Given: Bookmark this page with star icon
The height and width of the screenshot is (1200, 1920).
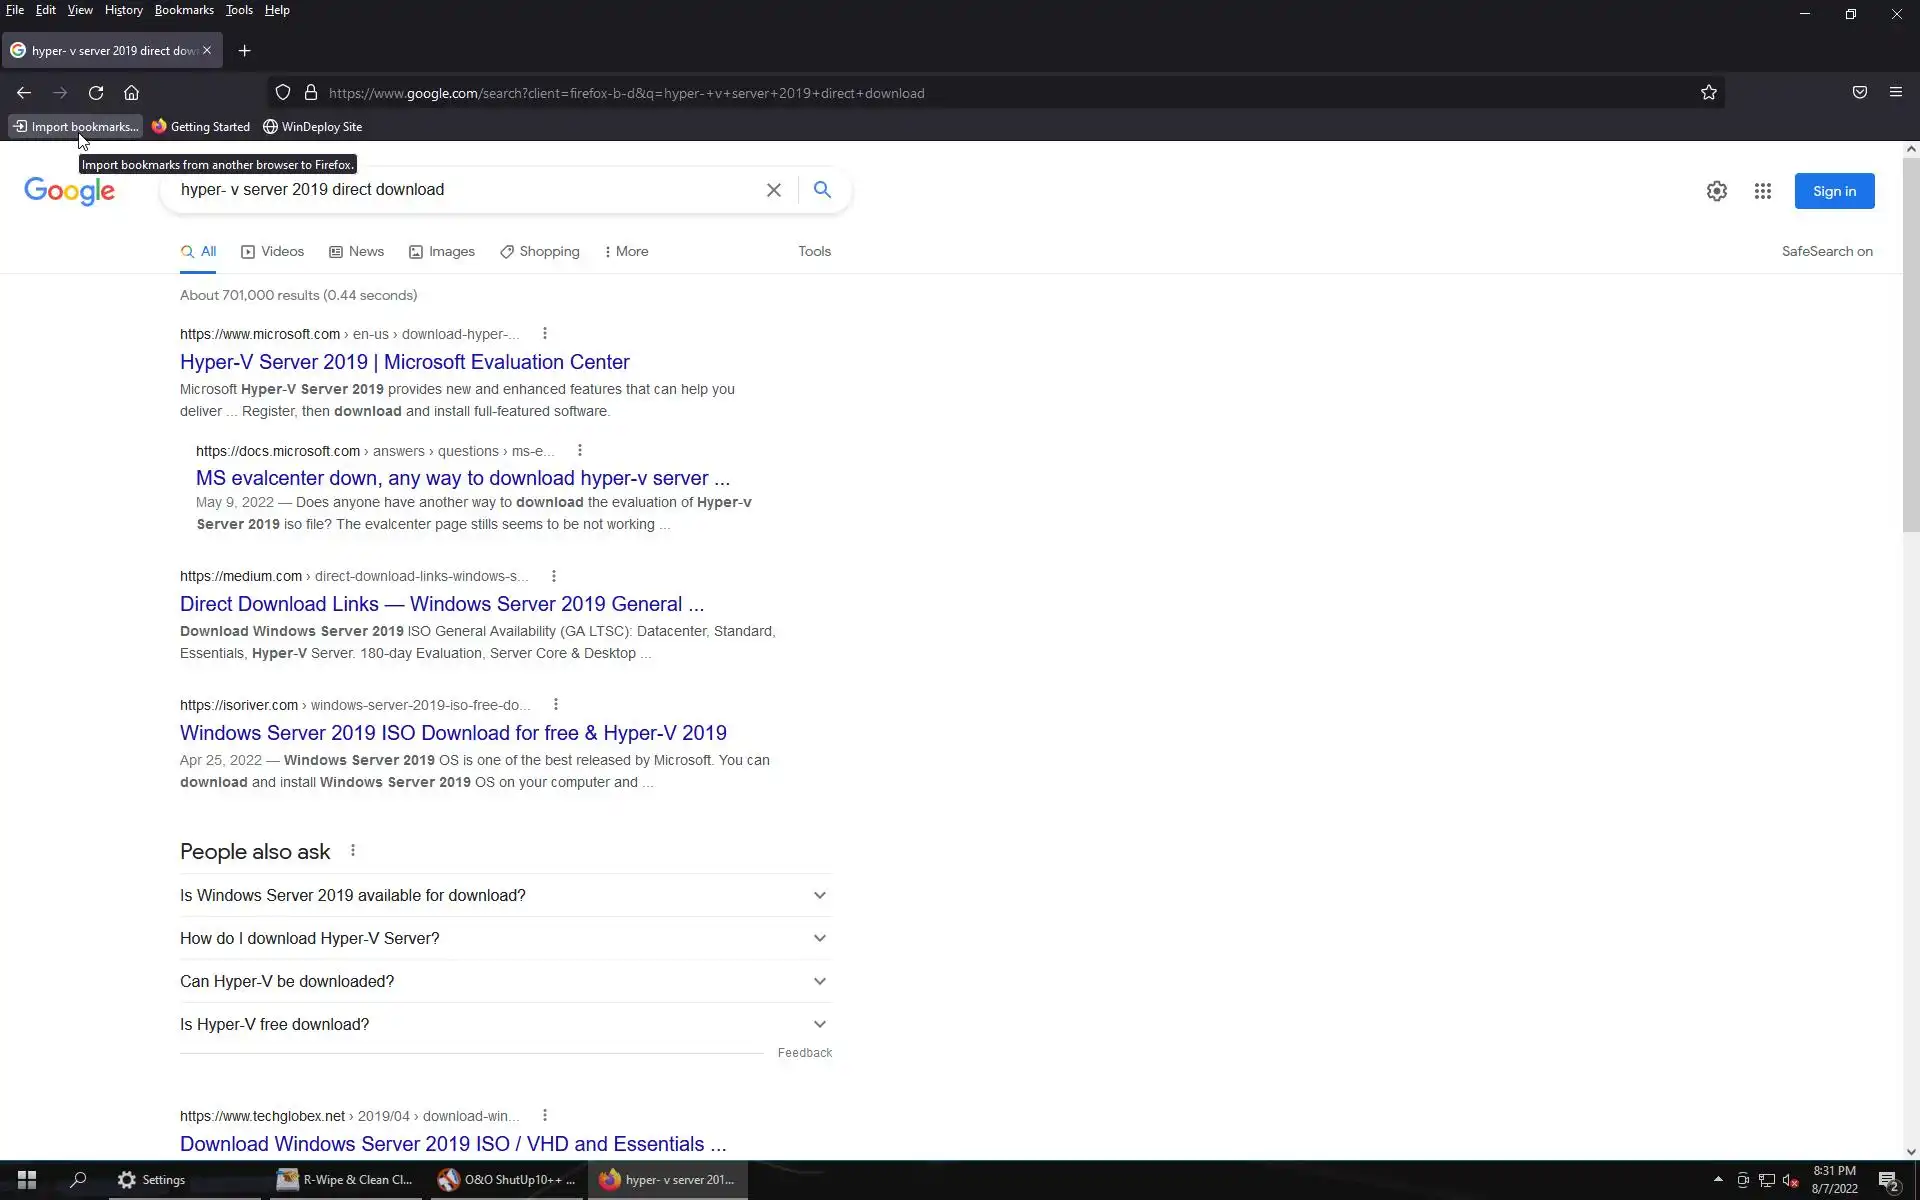Looking at the screenshot, I should coord(1708,93).
